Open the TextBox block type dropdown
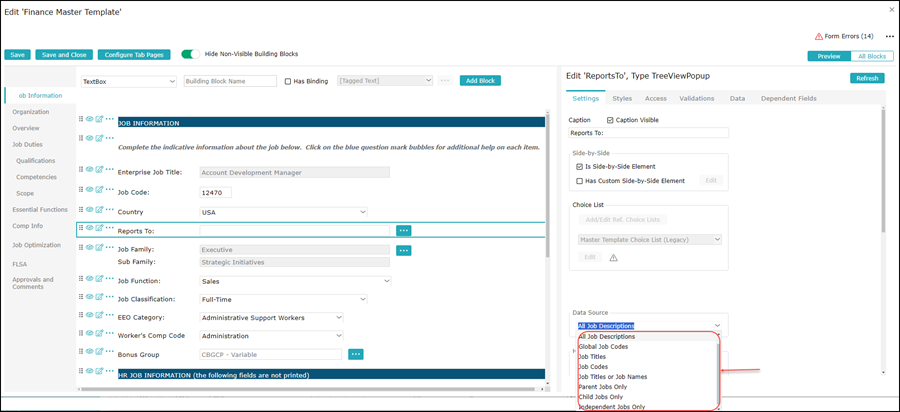The height and width of the screenshot is (412, 900). (x=129, y=81)
